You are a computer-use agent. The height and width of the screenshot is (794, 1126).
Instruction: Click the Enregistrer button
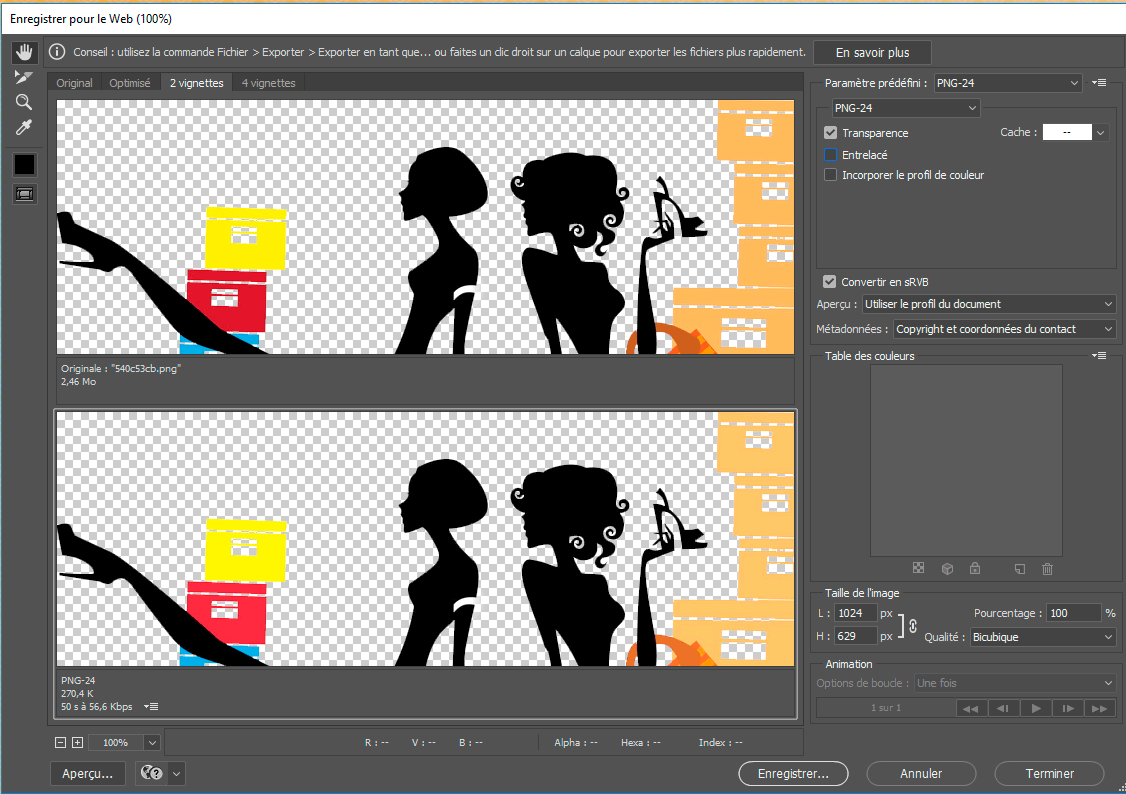tap(793, 773)
